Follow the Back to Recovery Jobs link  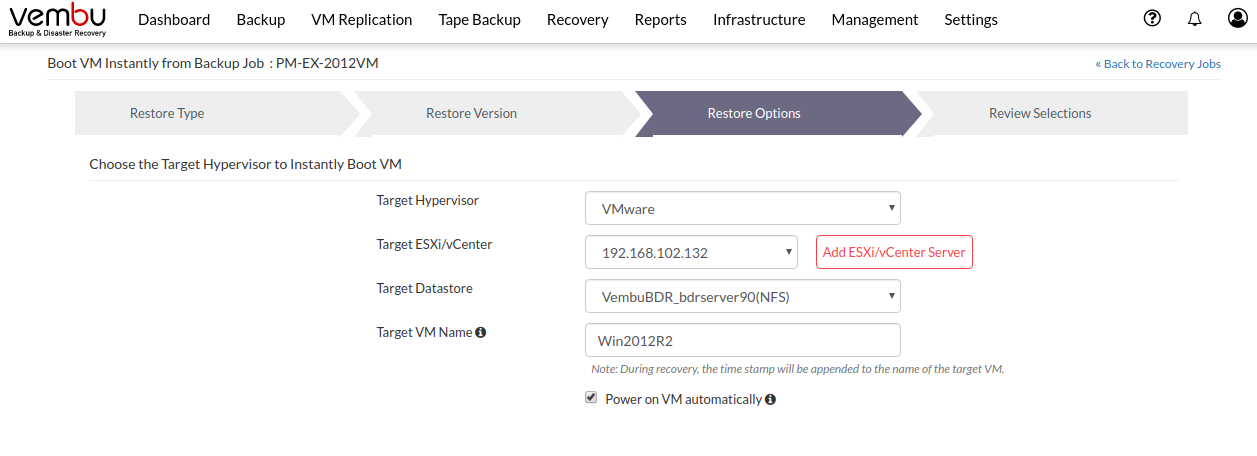pyautogui.click(x=1158, y=64)
